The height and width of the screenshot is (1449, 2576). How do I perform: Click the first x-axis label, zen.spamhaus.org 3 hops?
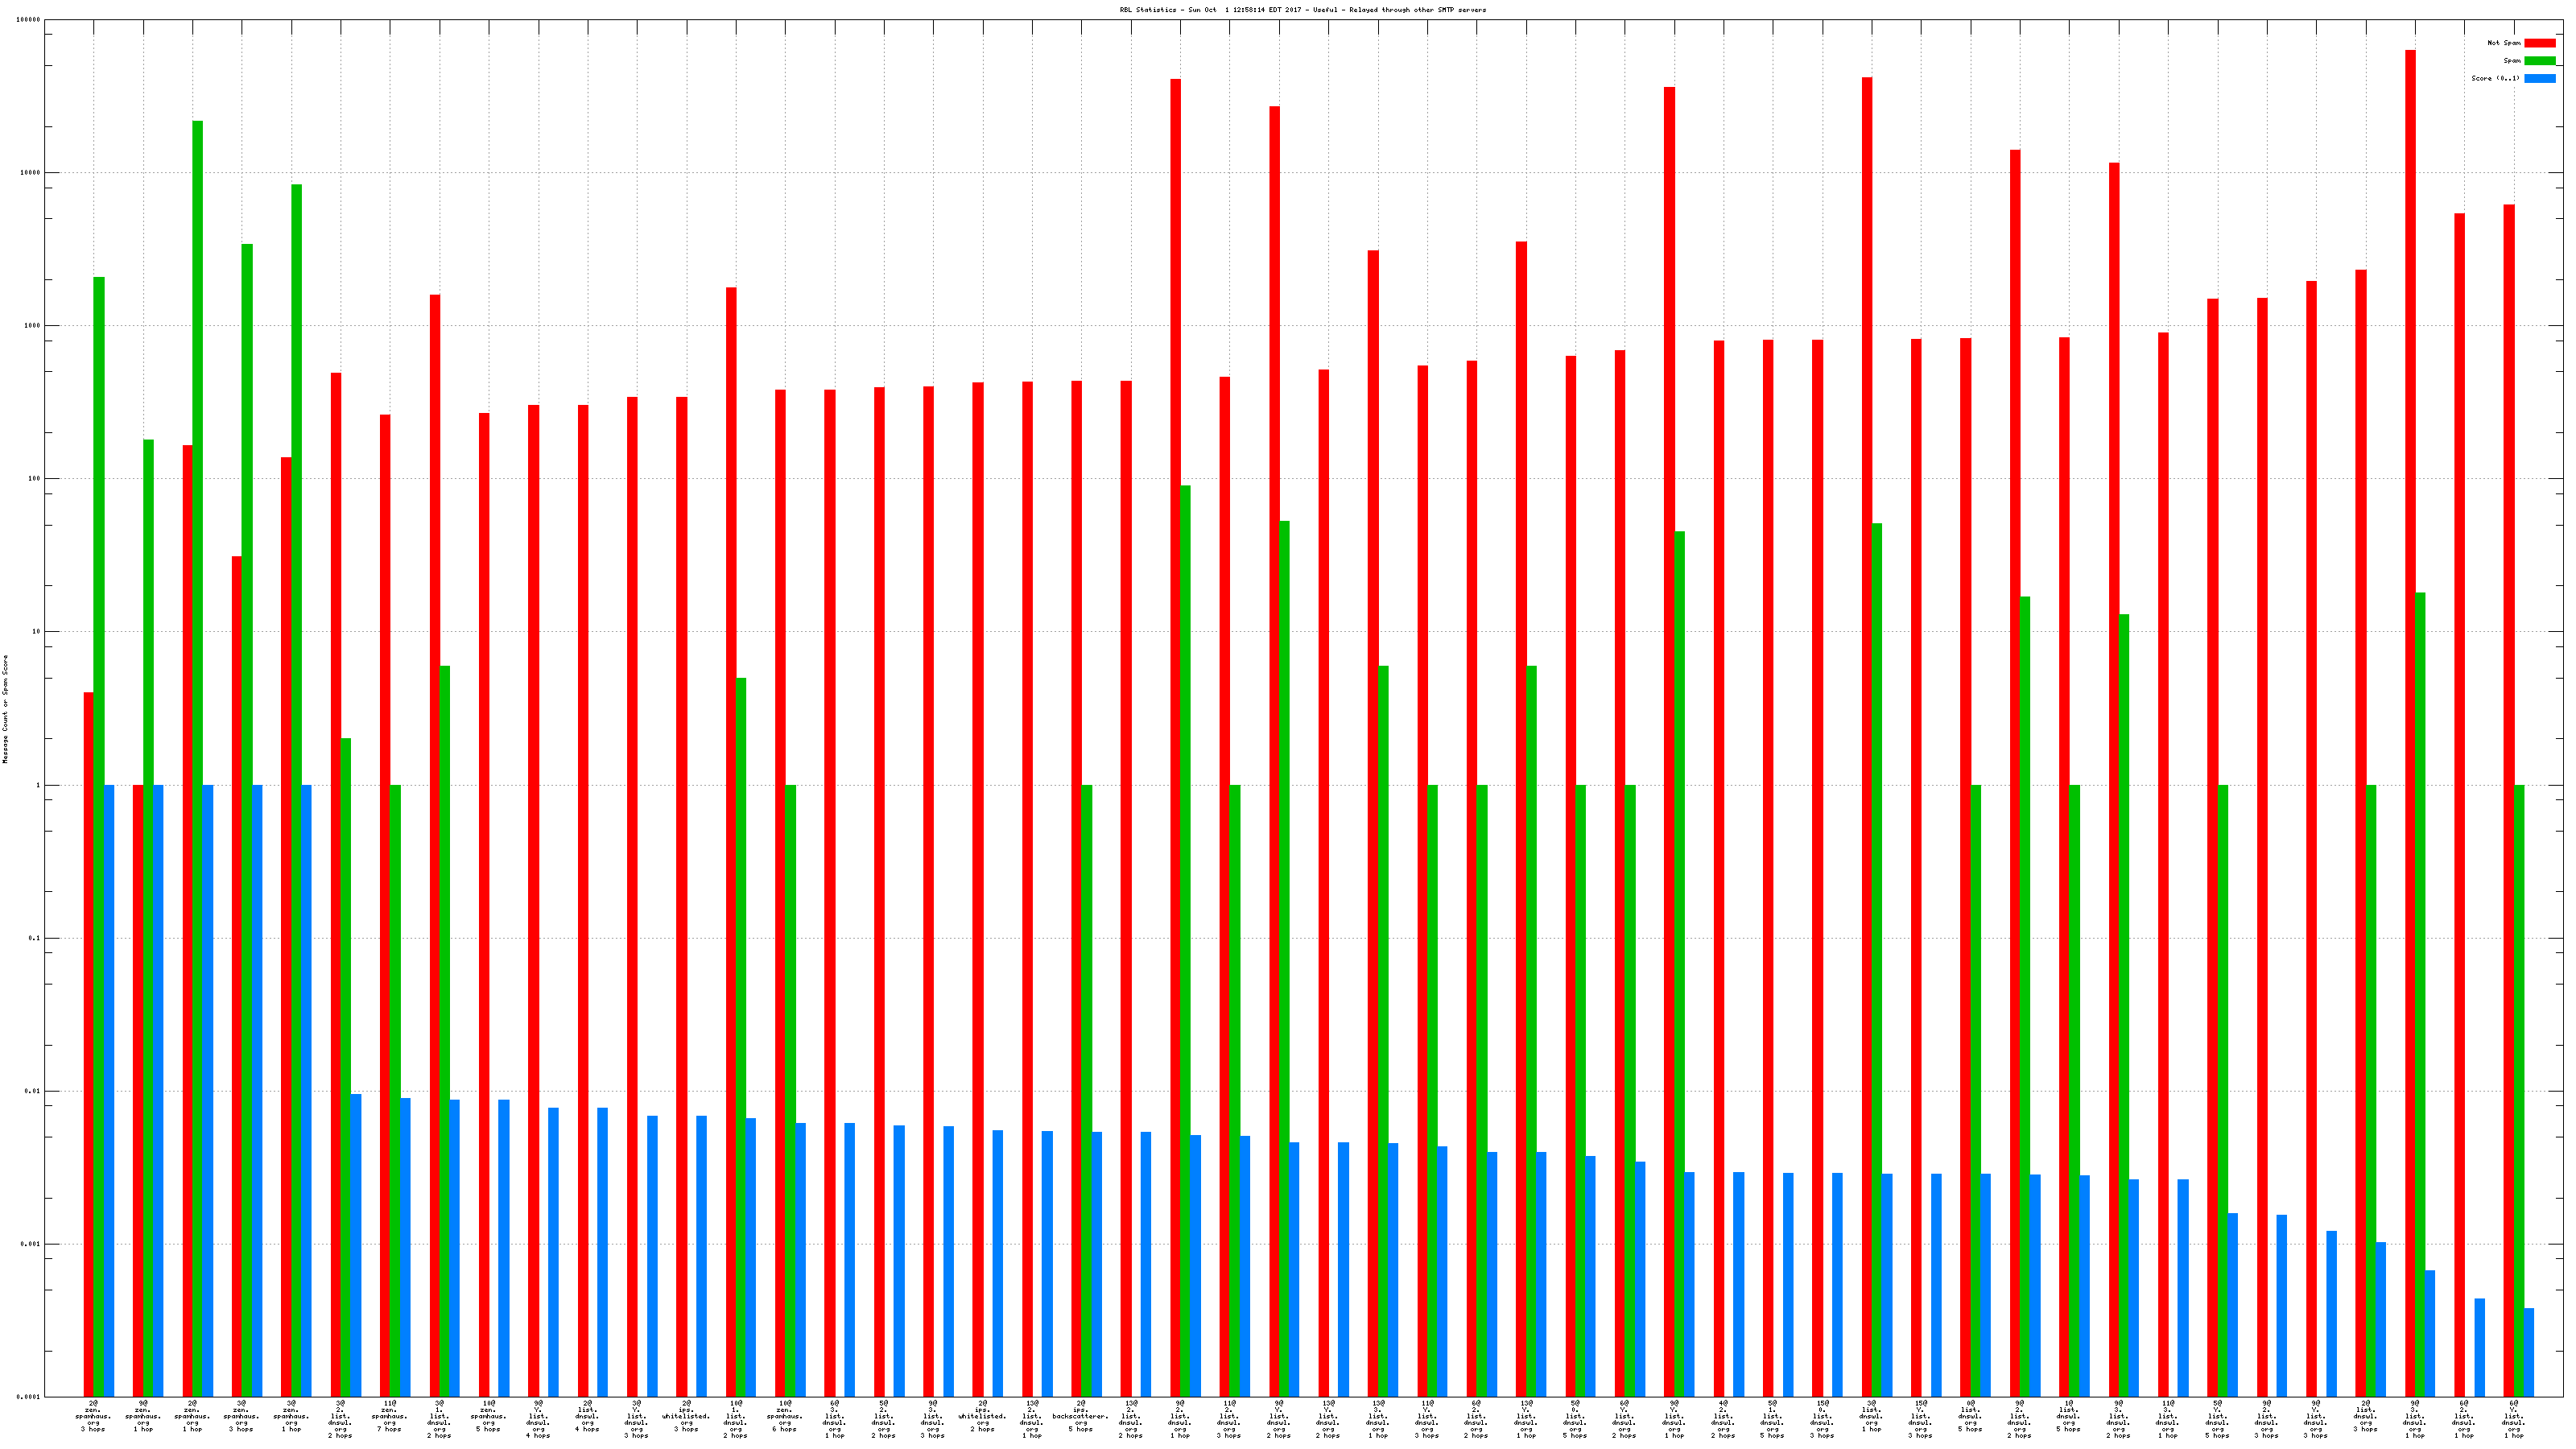pyautogui.click(x=93, y=1416)
